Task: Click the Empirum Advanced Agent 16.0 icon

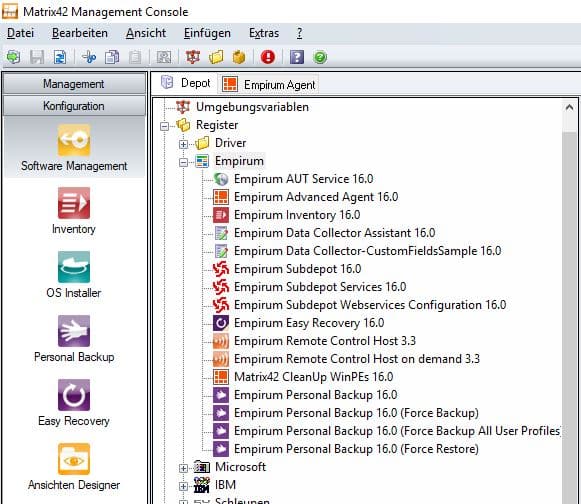Action: pyautogui.click(x=221, y=197)
